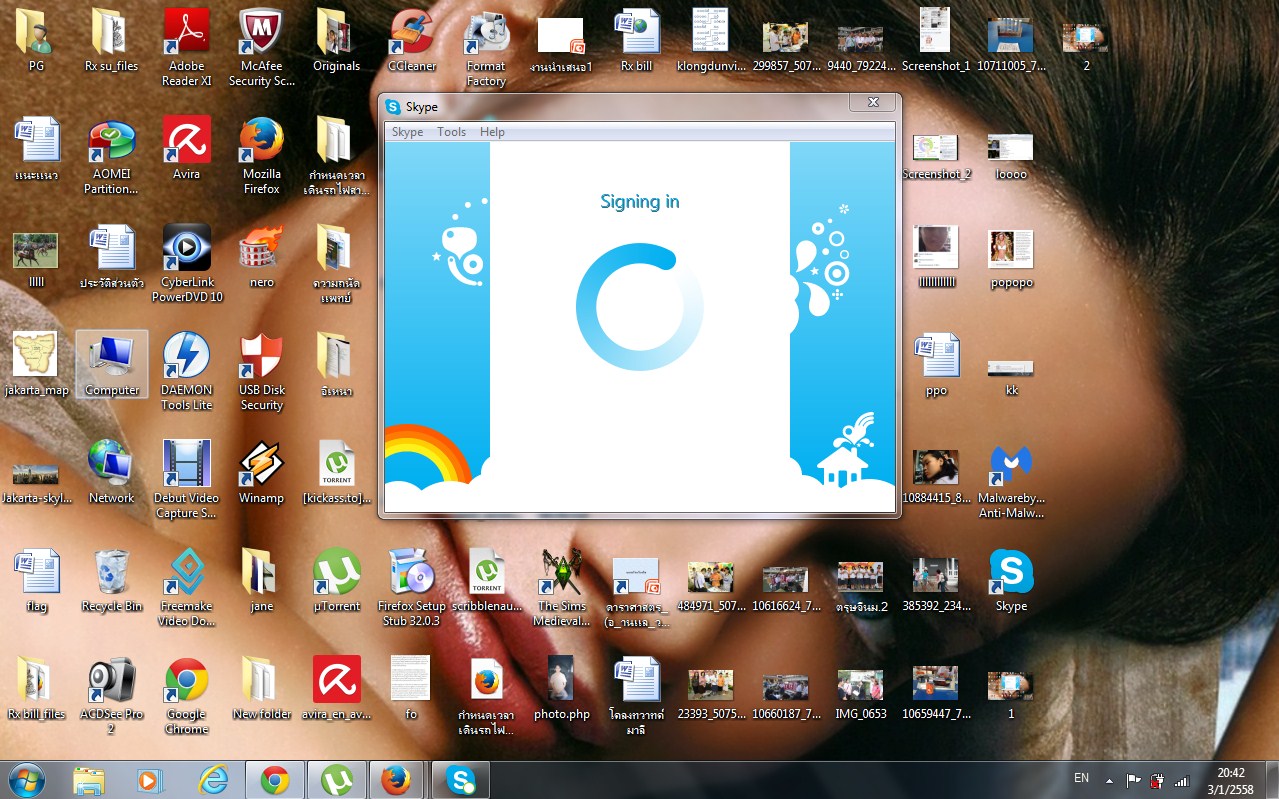1279x799 pixels.
Task: Select the Recycle Bin icon
Action: point(111,581)
